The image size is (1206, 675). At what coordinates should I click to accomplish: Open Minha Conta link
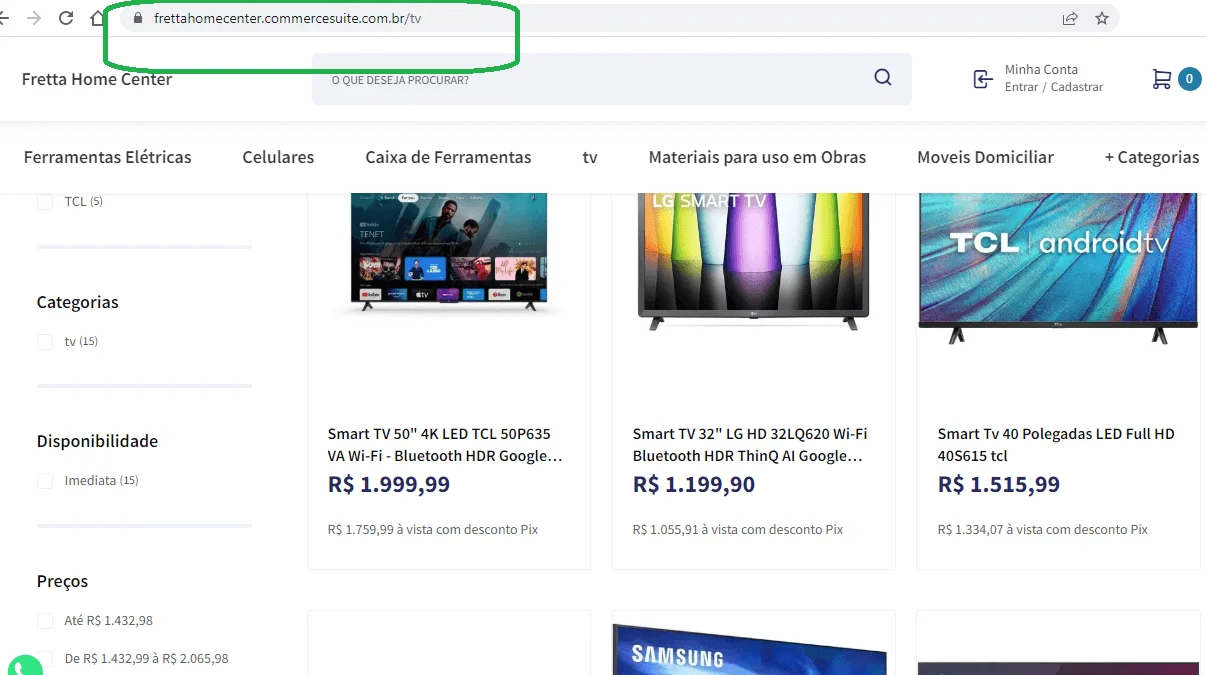tap(1041, 69)
